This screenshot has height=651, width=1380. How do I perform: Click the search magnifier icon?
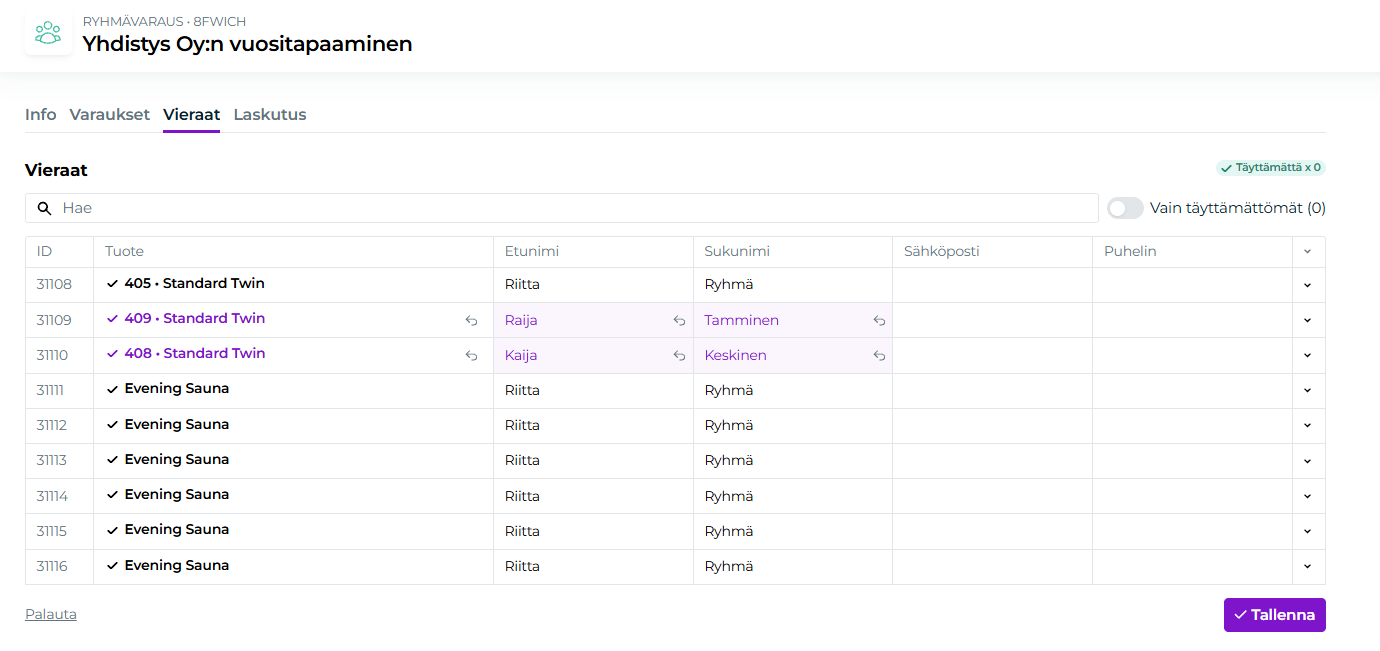tap(44, 208)
